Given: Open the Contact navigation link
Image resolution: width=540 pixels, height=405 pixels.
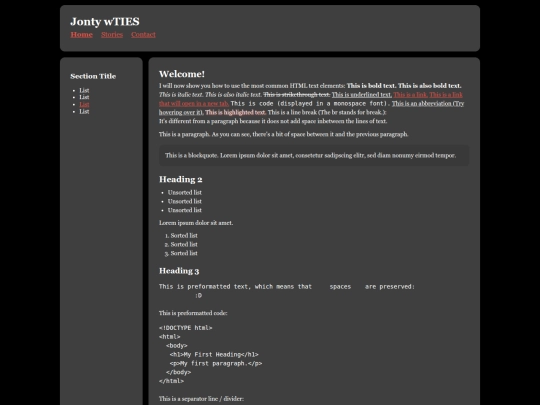Looking at the screenshot, I should [x=143, y=34].
